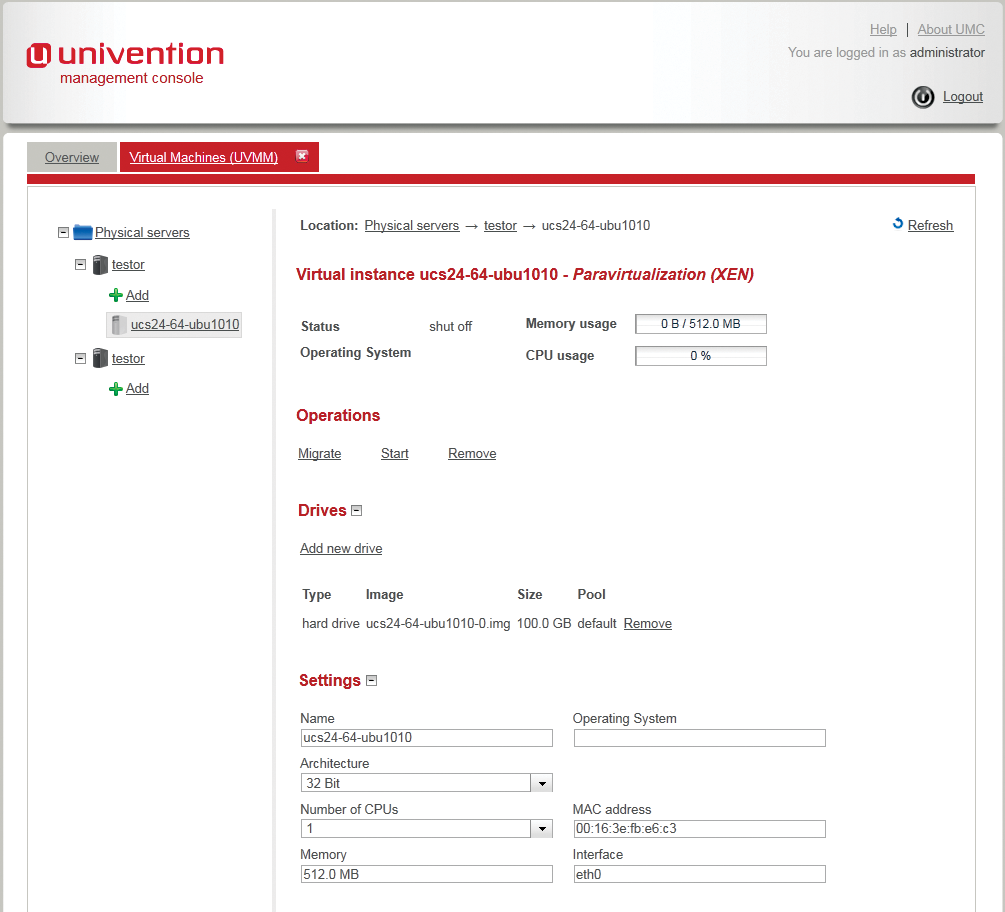The height and width of the screenshot is (912, 1005).
Task: Click the Logout power icon
Action: pyautogui.click(x=922, y=96)
